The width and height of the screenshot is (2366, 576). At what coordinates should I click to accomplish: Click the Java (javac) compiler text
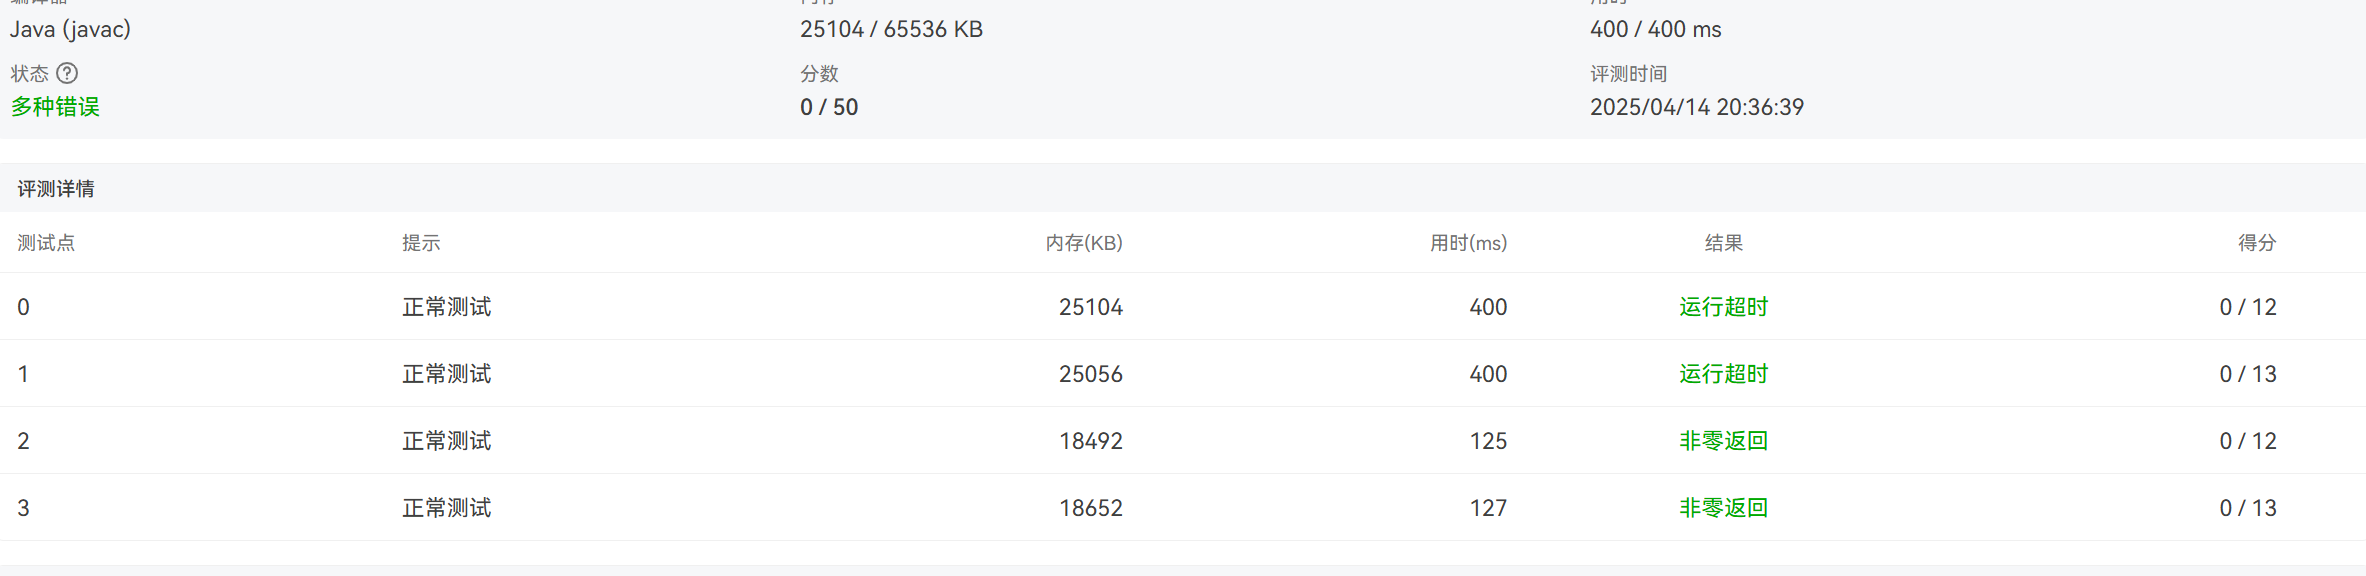coord(70,29)
